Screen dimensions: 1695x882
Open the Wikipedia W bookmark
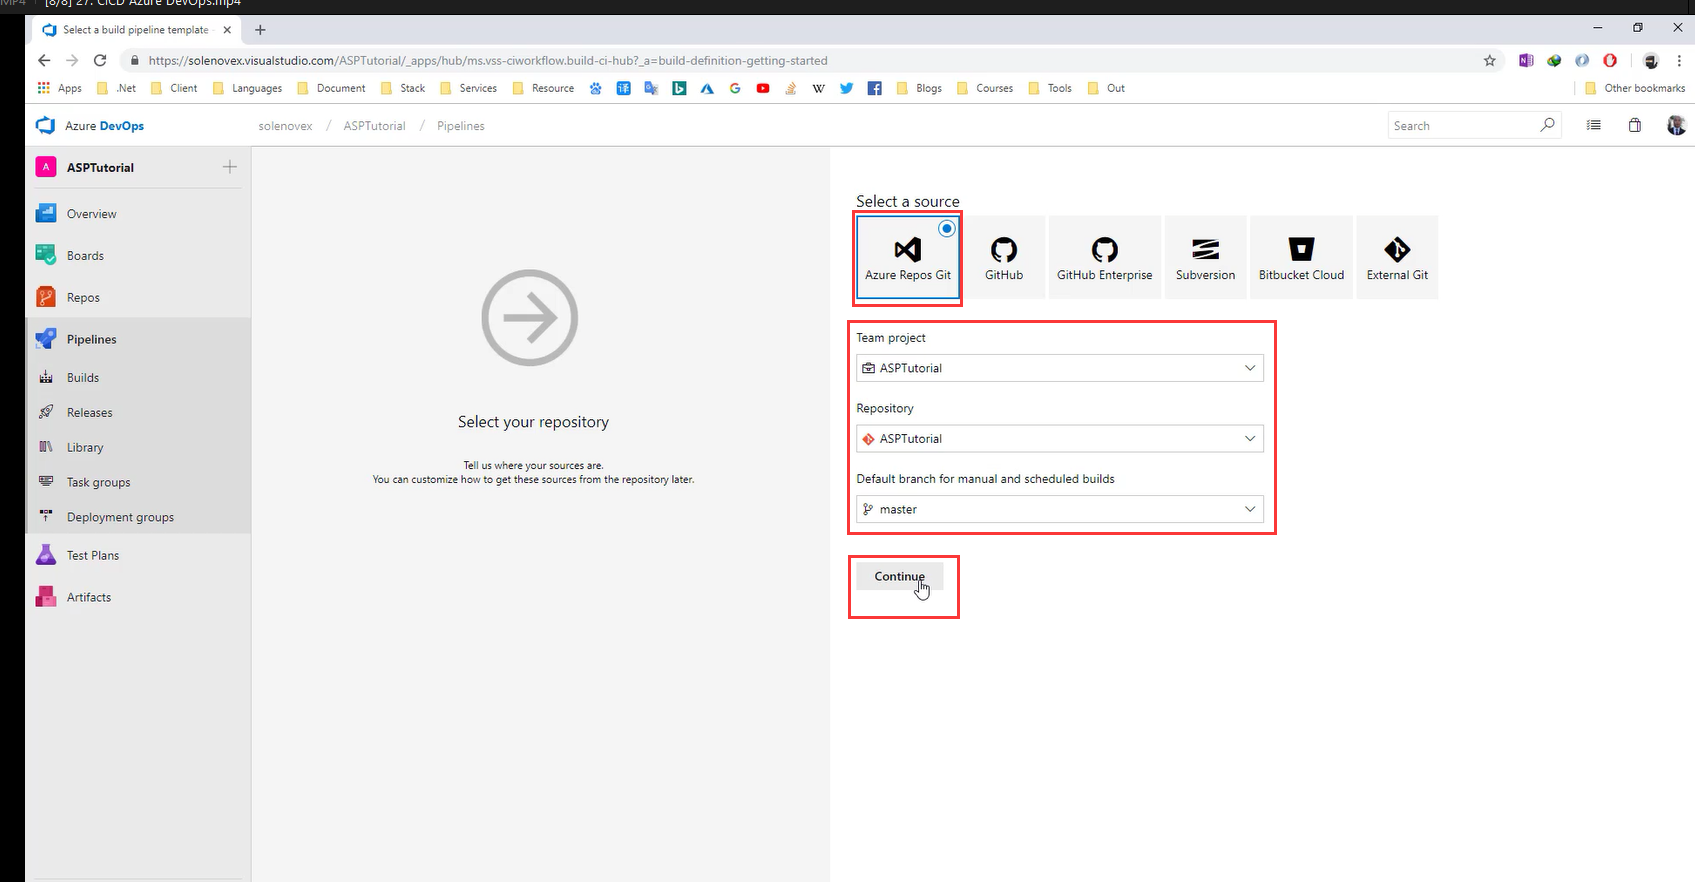(819, 88)
